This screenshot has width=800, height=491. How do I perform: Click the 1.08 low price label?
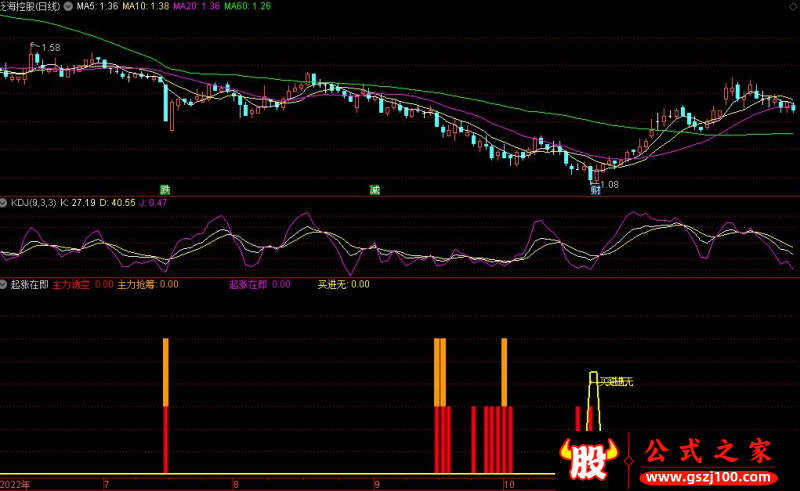(610, 185)
